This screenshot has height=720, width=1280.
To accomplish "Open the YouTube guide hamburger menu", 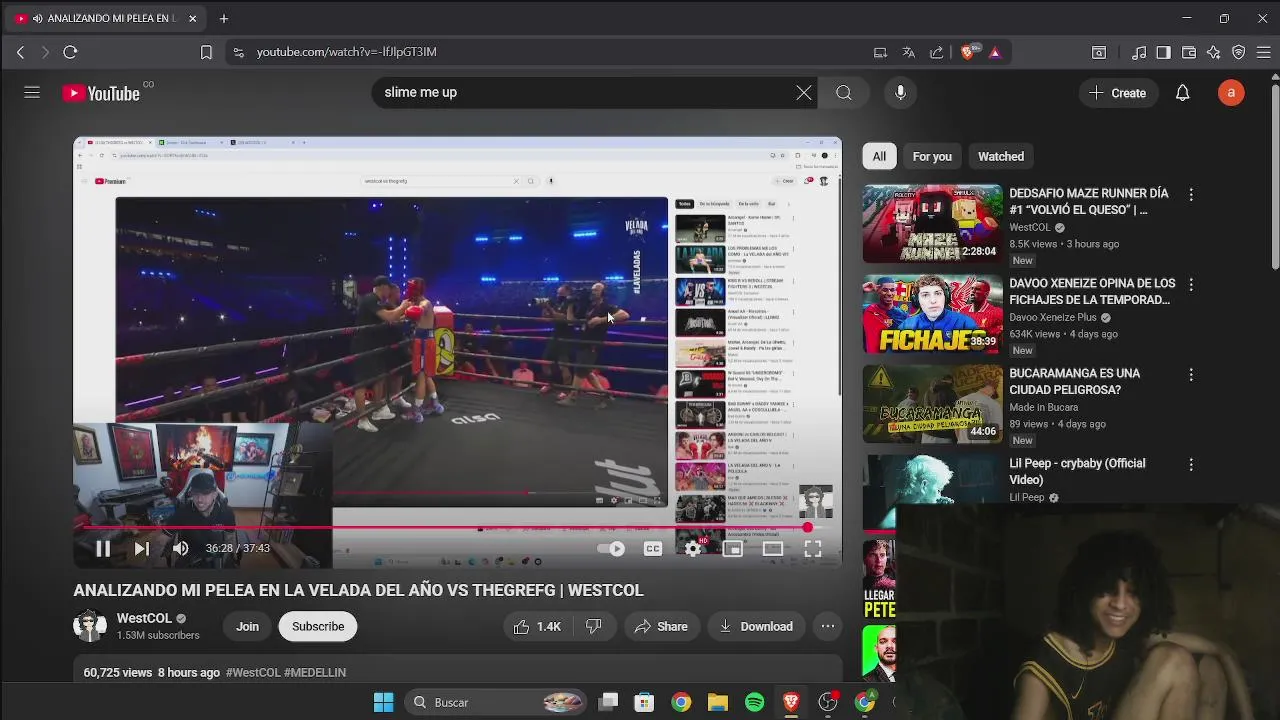I will (32, 92).
